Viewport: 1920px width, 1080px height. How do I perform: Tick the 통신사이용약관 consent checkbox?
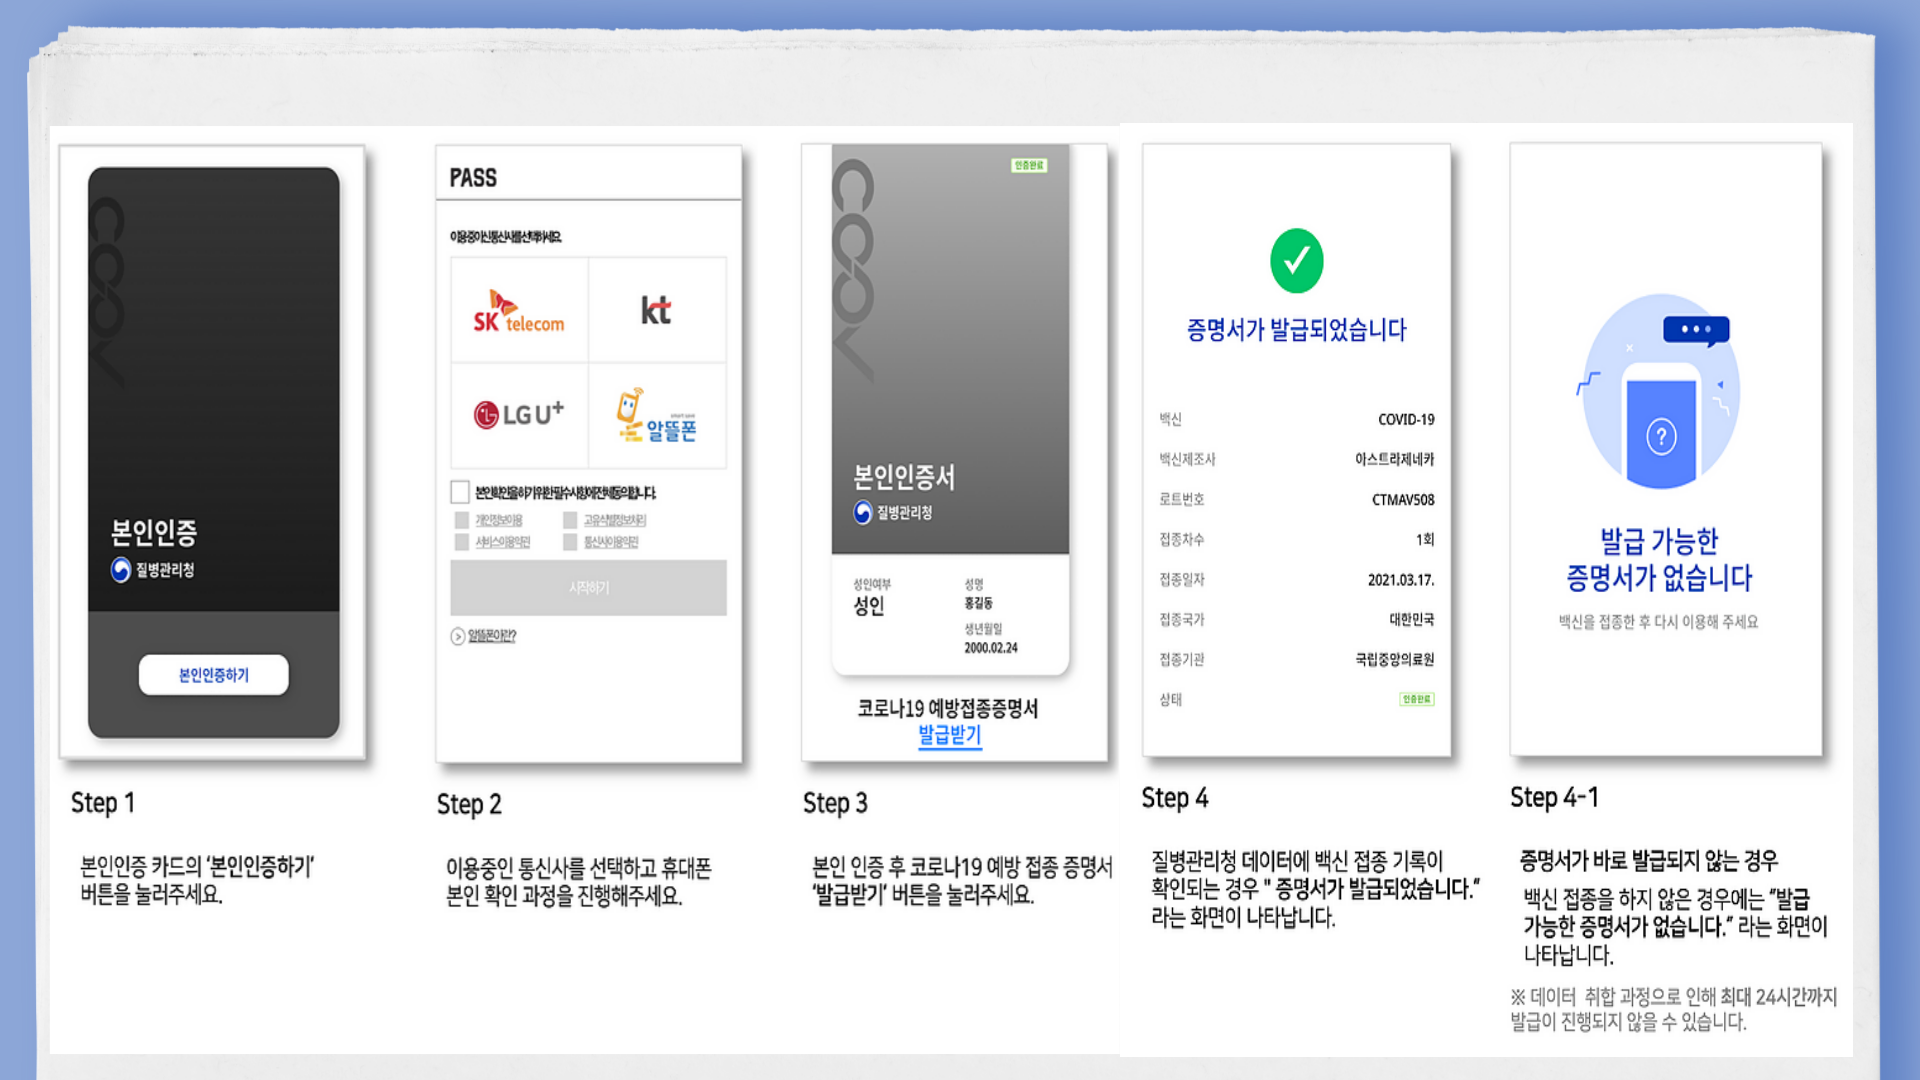pos(570,542)
